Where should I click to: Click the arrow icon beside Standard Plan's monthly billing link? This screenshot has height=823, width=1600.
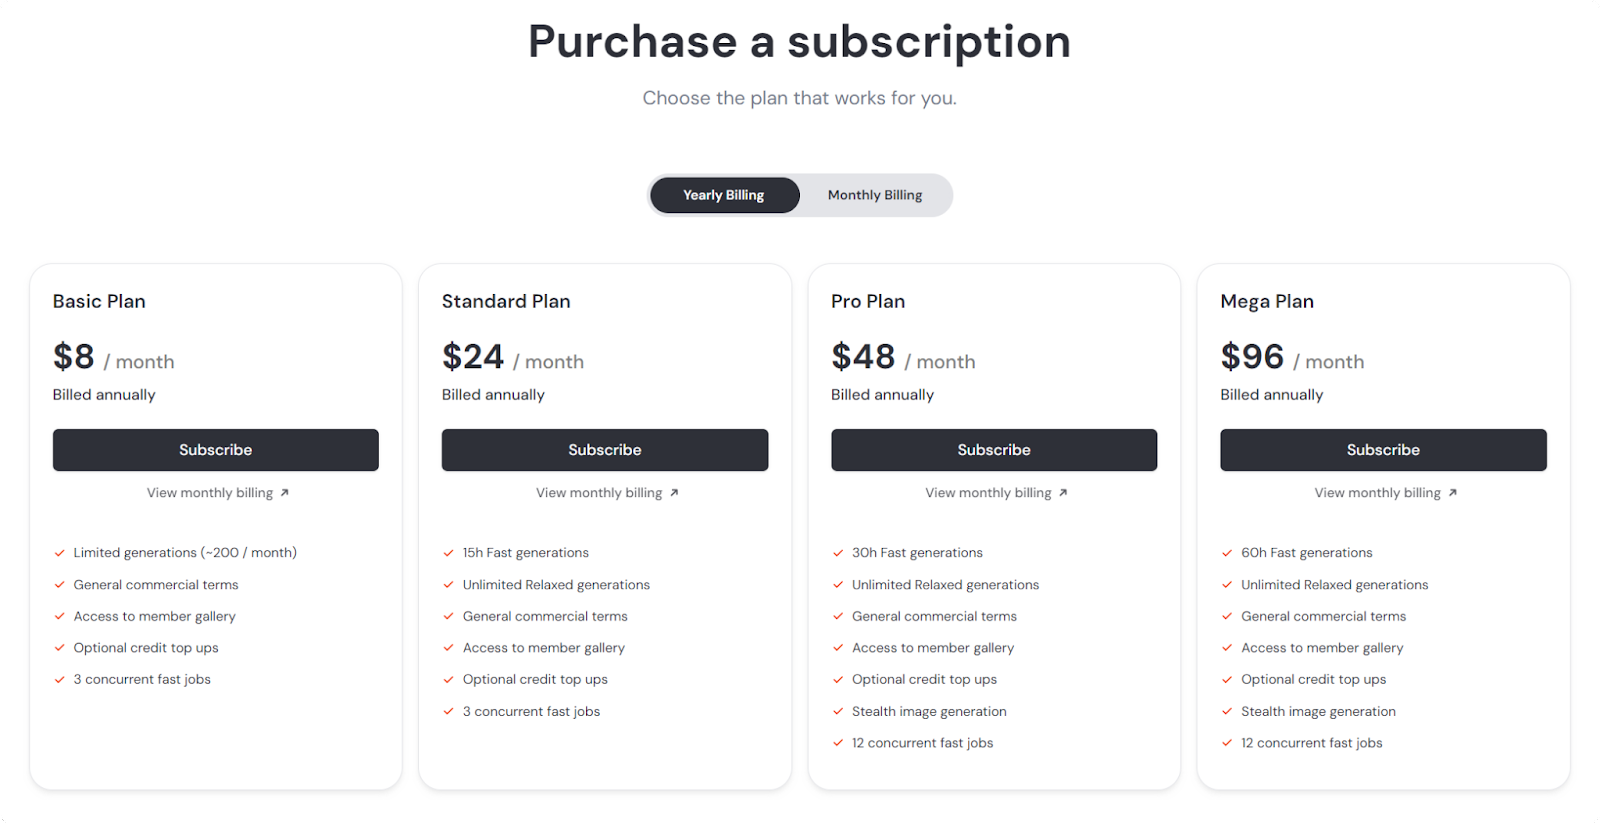(x=674, y=492)
